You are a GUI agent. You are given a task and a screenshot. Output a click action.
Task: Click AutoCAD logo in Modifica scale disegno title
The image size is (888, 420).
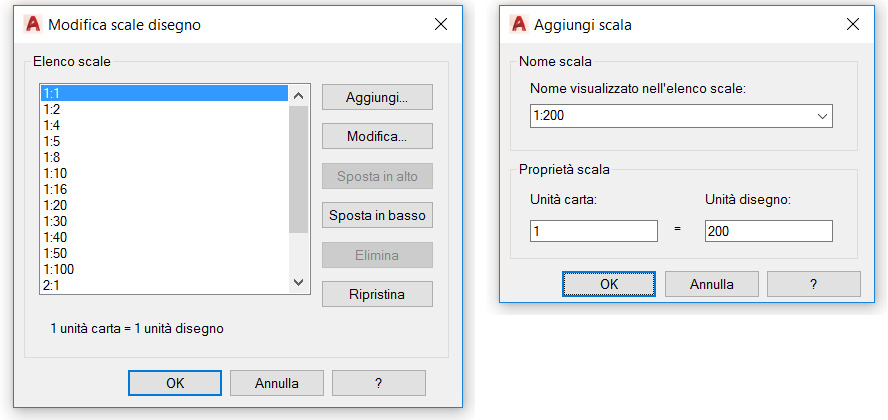pos(33,24)
